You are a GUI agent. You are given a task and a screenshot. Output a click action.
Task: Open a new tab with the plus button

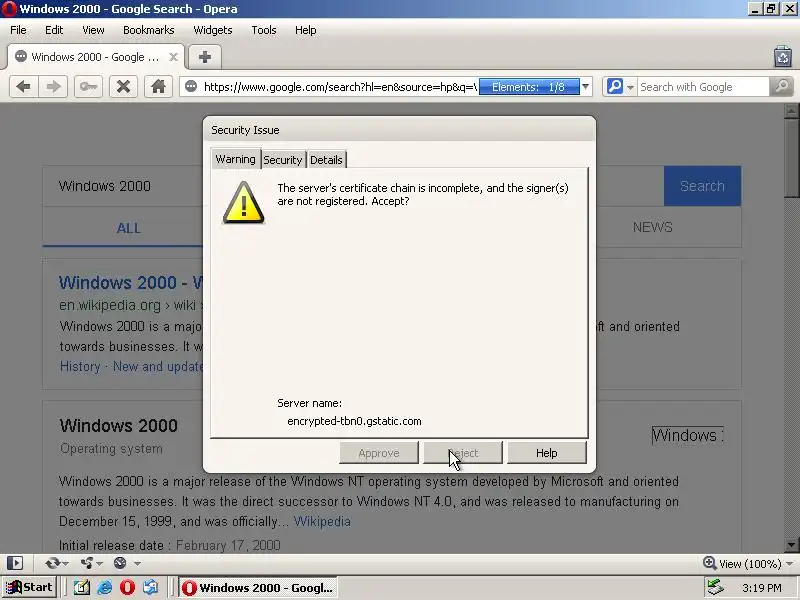(x=205, y=57)
